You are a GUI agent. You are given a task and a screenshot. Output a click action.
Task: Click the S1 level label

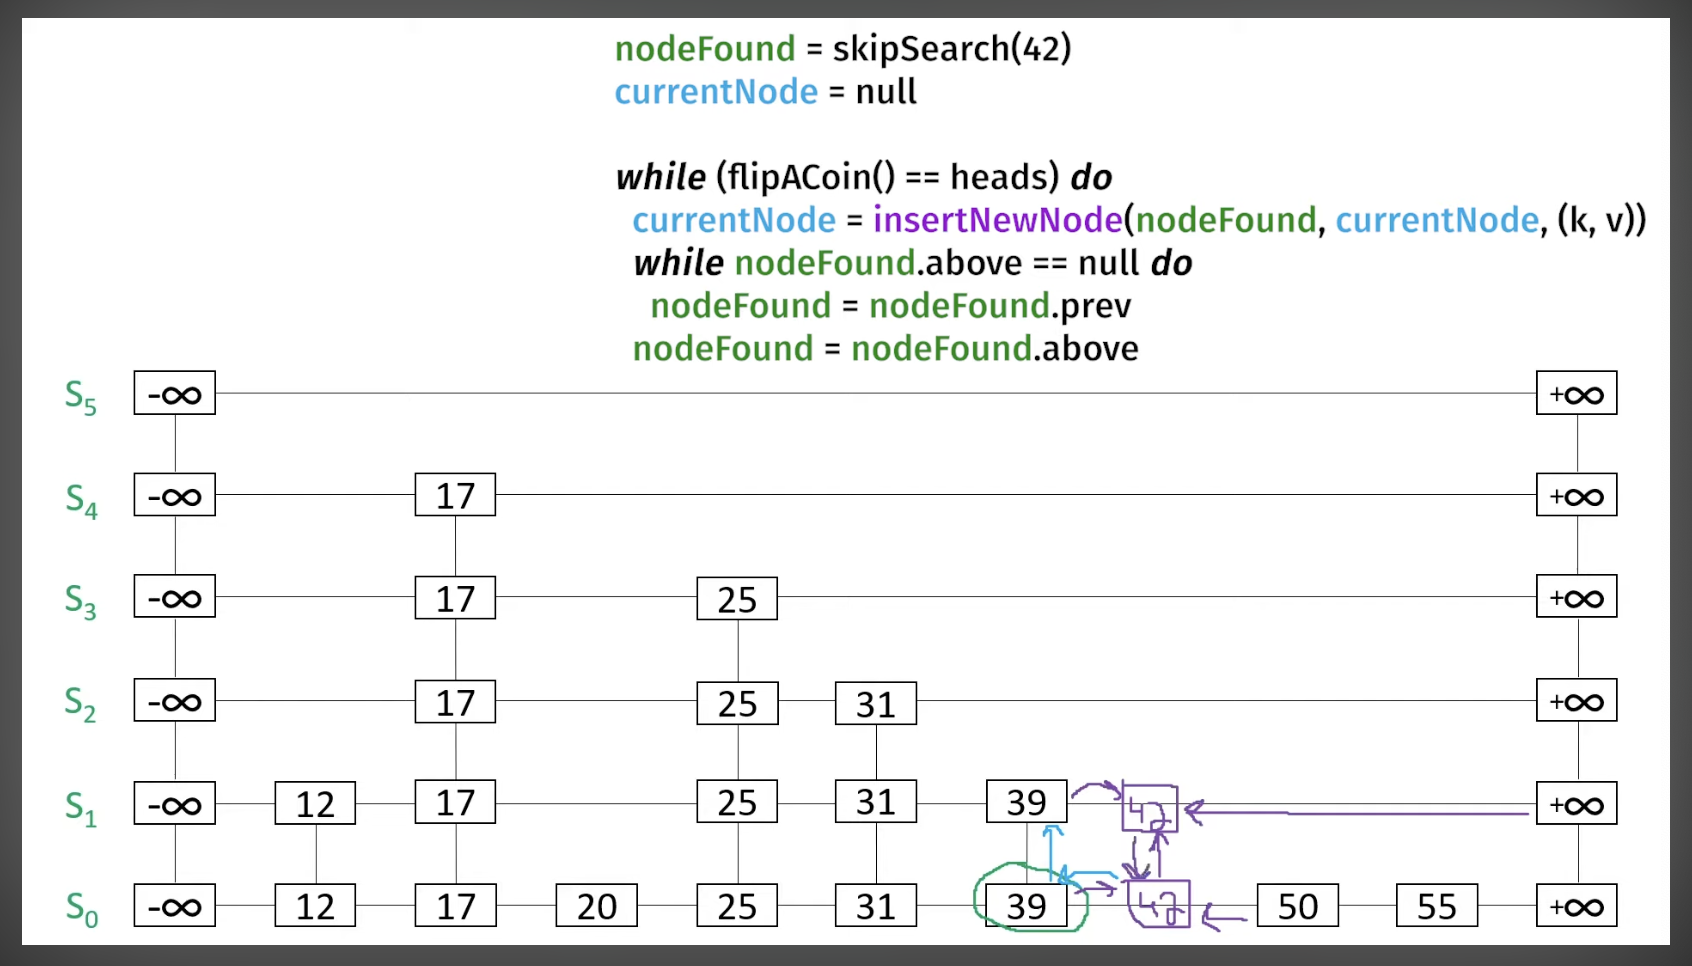81,808
